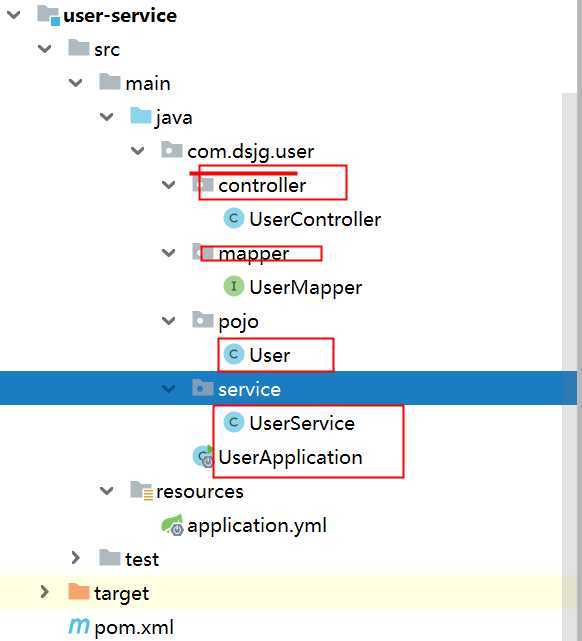Open the pom.xml file
Screen dimensions: 582x641
tap(134, 628)
